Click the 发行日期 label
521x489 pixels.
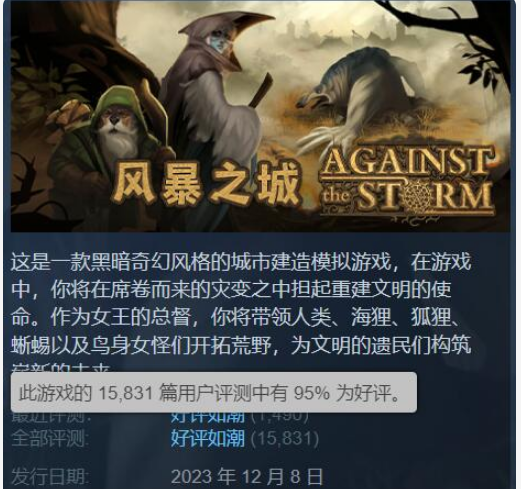pyautogui.click(x=50, y=476)
